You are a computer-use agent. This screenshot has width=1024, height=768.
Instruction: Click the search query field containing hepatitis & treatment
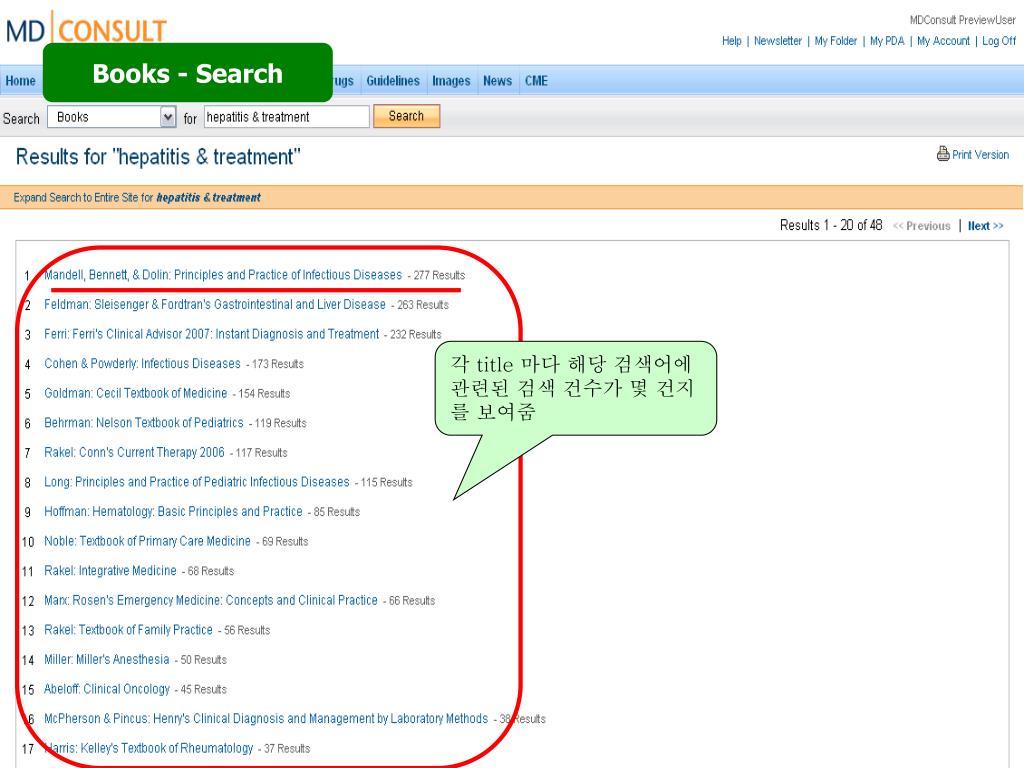[x=287, y=117]
